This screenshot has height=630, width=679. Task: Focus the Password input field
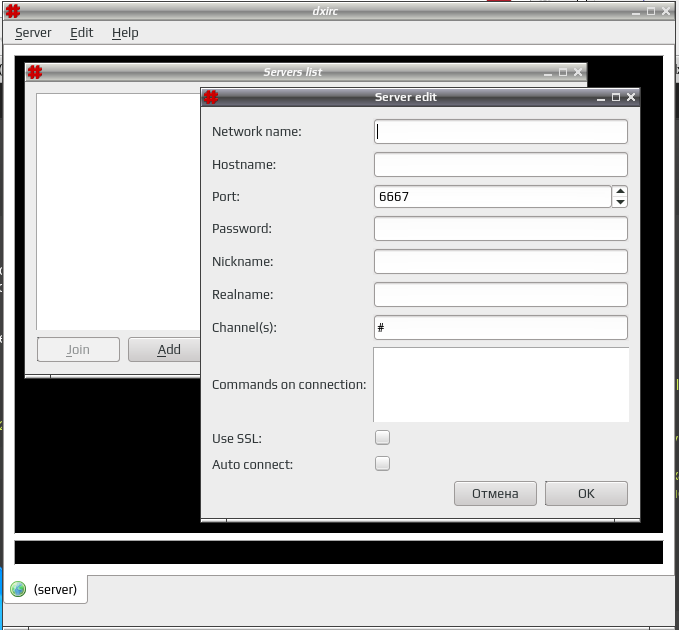tap(501, 229)
